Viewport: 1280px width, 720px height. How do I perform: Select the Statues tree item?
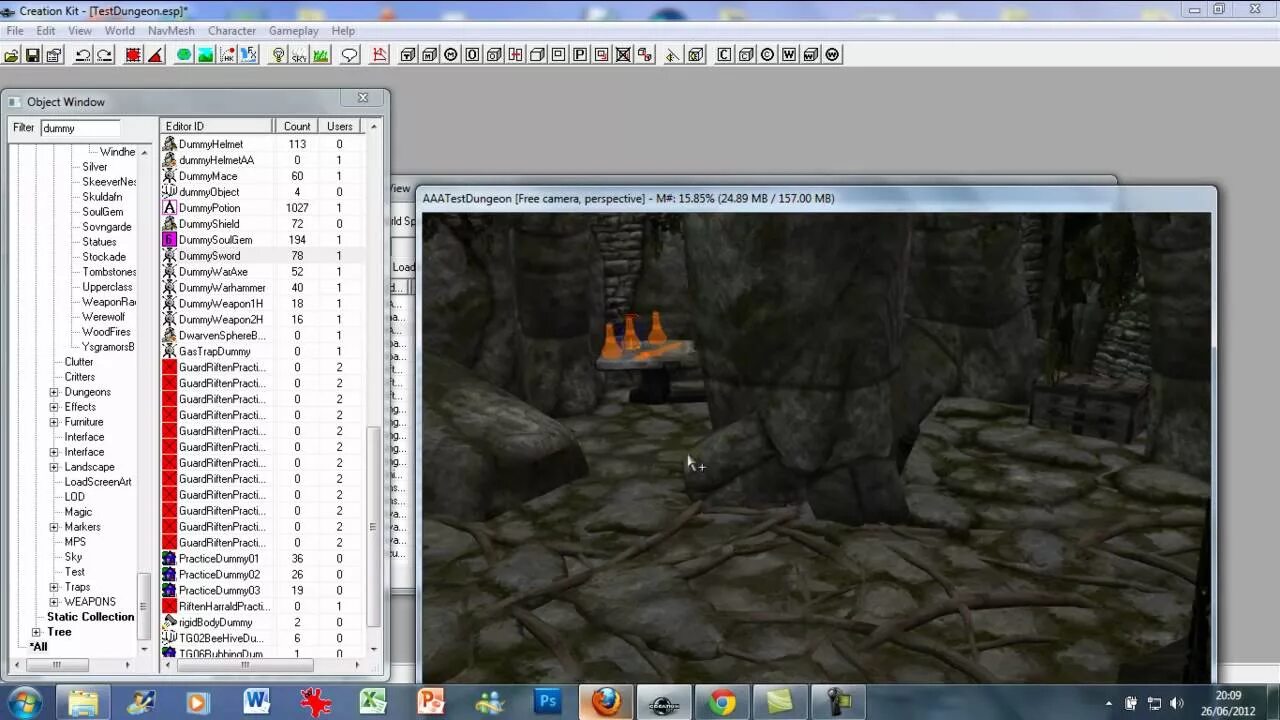99,242
